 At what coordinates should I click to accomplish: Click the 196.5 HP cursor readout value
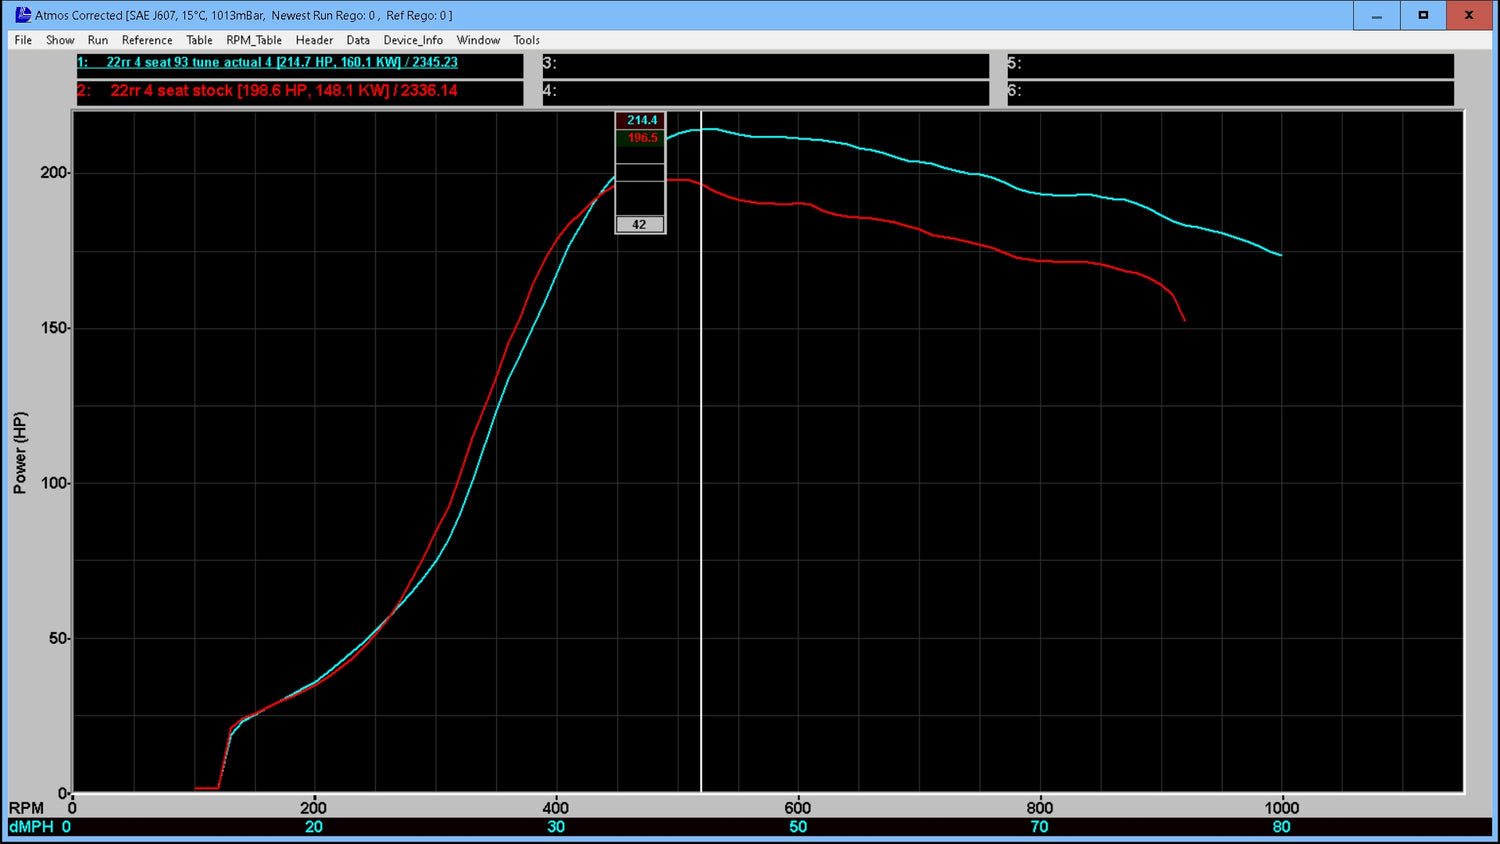(639, 138)
